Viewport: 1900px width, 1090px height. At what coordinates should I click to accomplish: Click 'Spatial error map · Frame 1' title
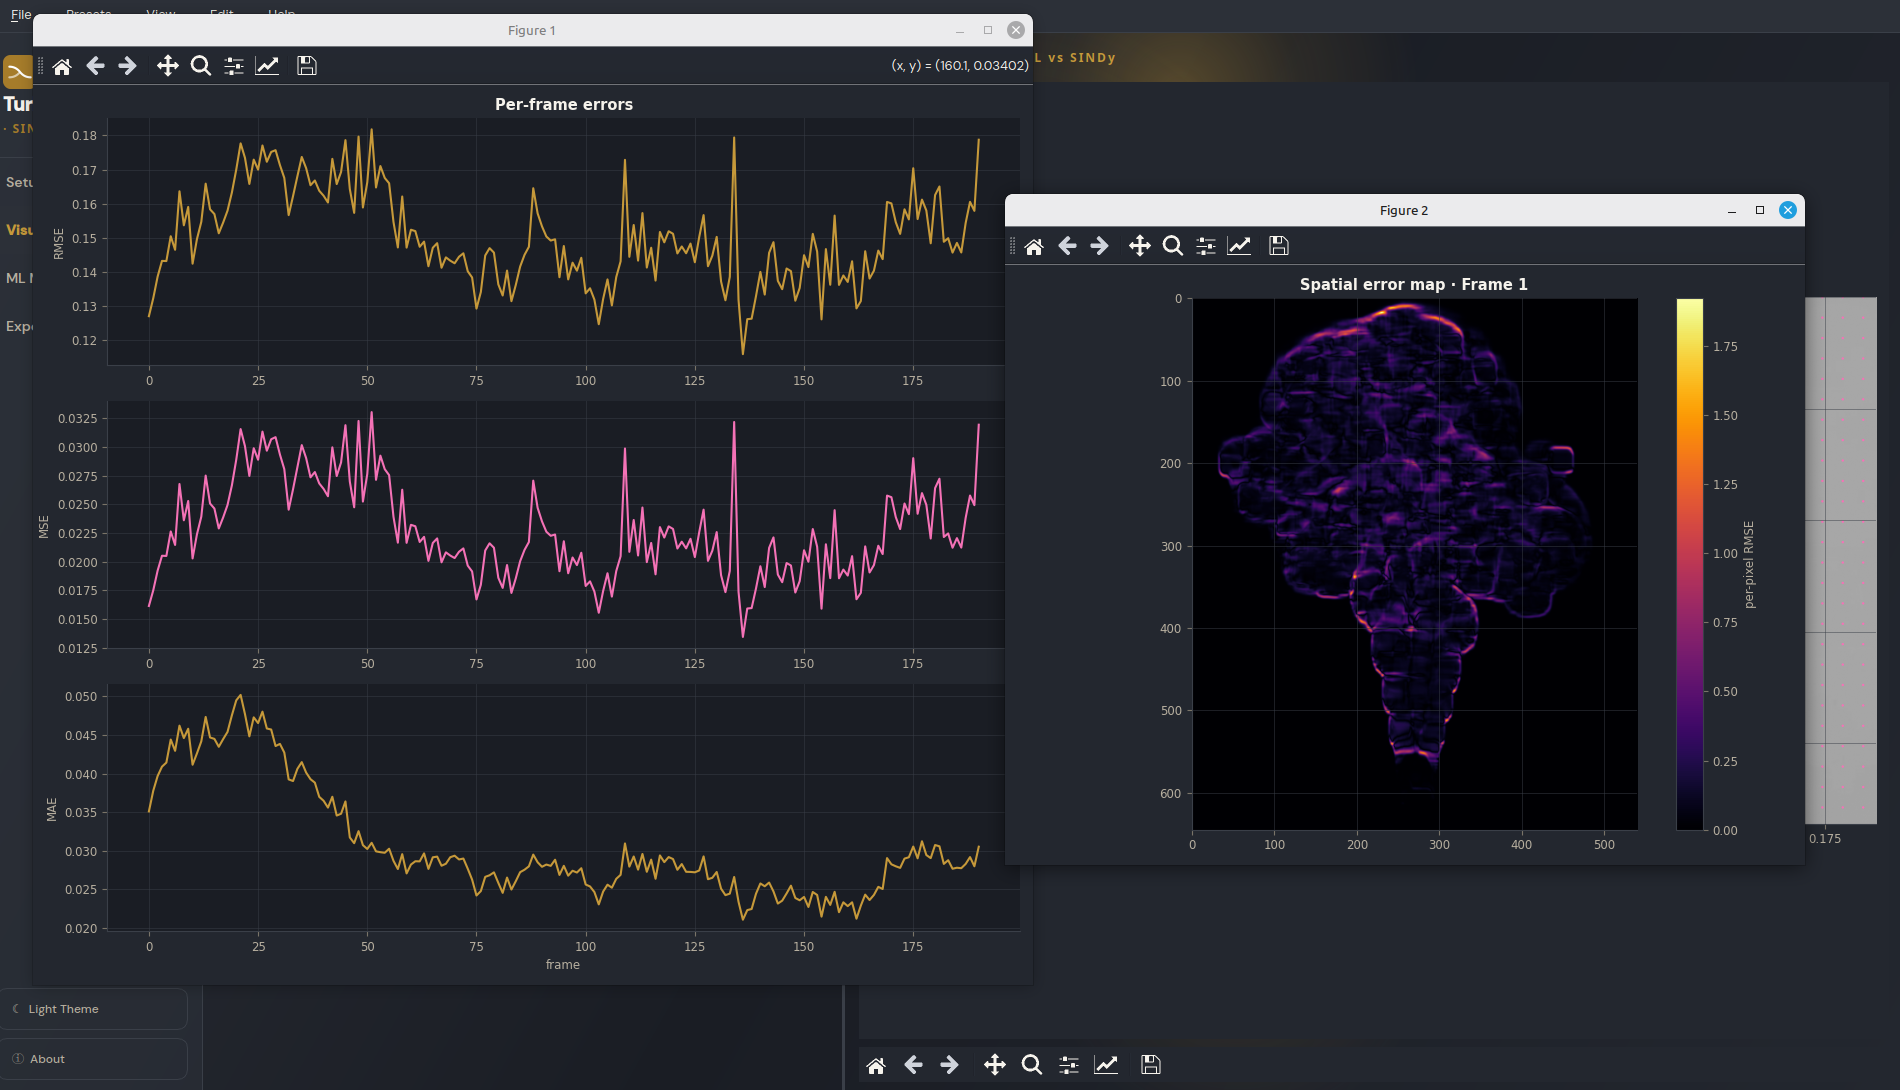(1414, 284)
